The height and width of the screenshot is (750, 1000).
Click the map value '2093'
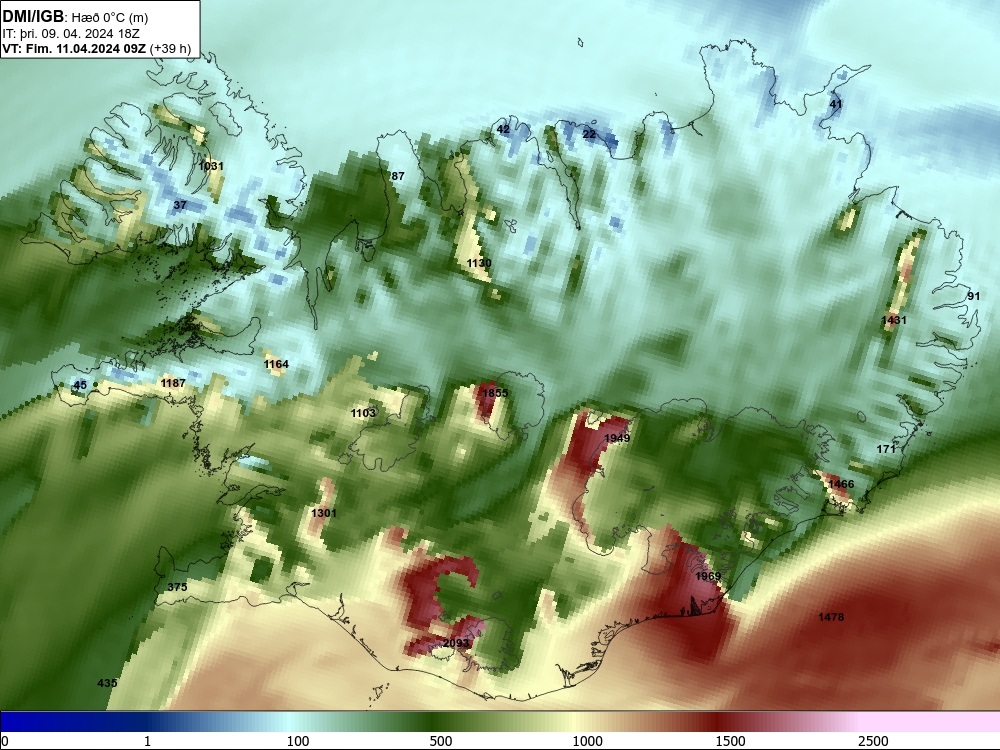pos(456,643)
